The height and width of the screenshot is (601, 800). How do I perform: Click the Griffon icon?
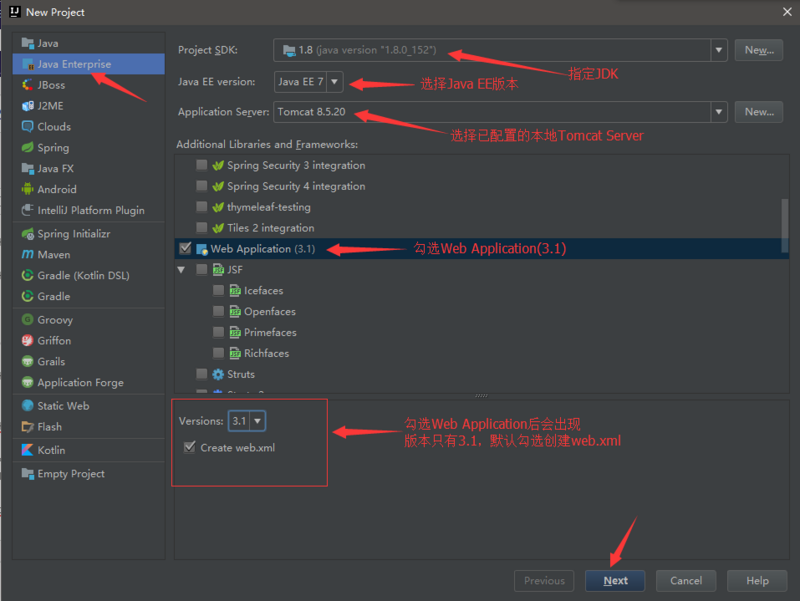click(x=28, y=340)
